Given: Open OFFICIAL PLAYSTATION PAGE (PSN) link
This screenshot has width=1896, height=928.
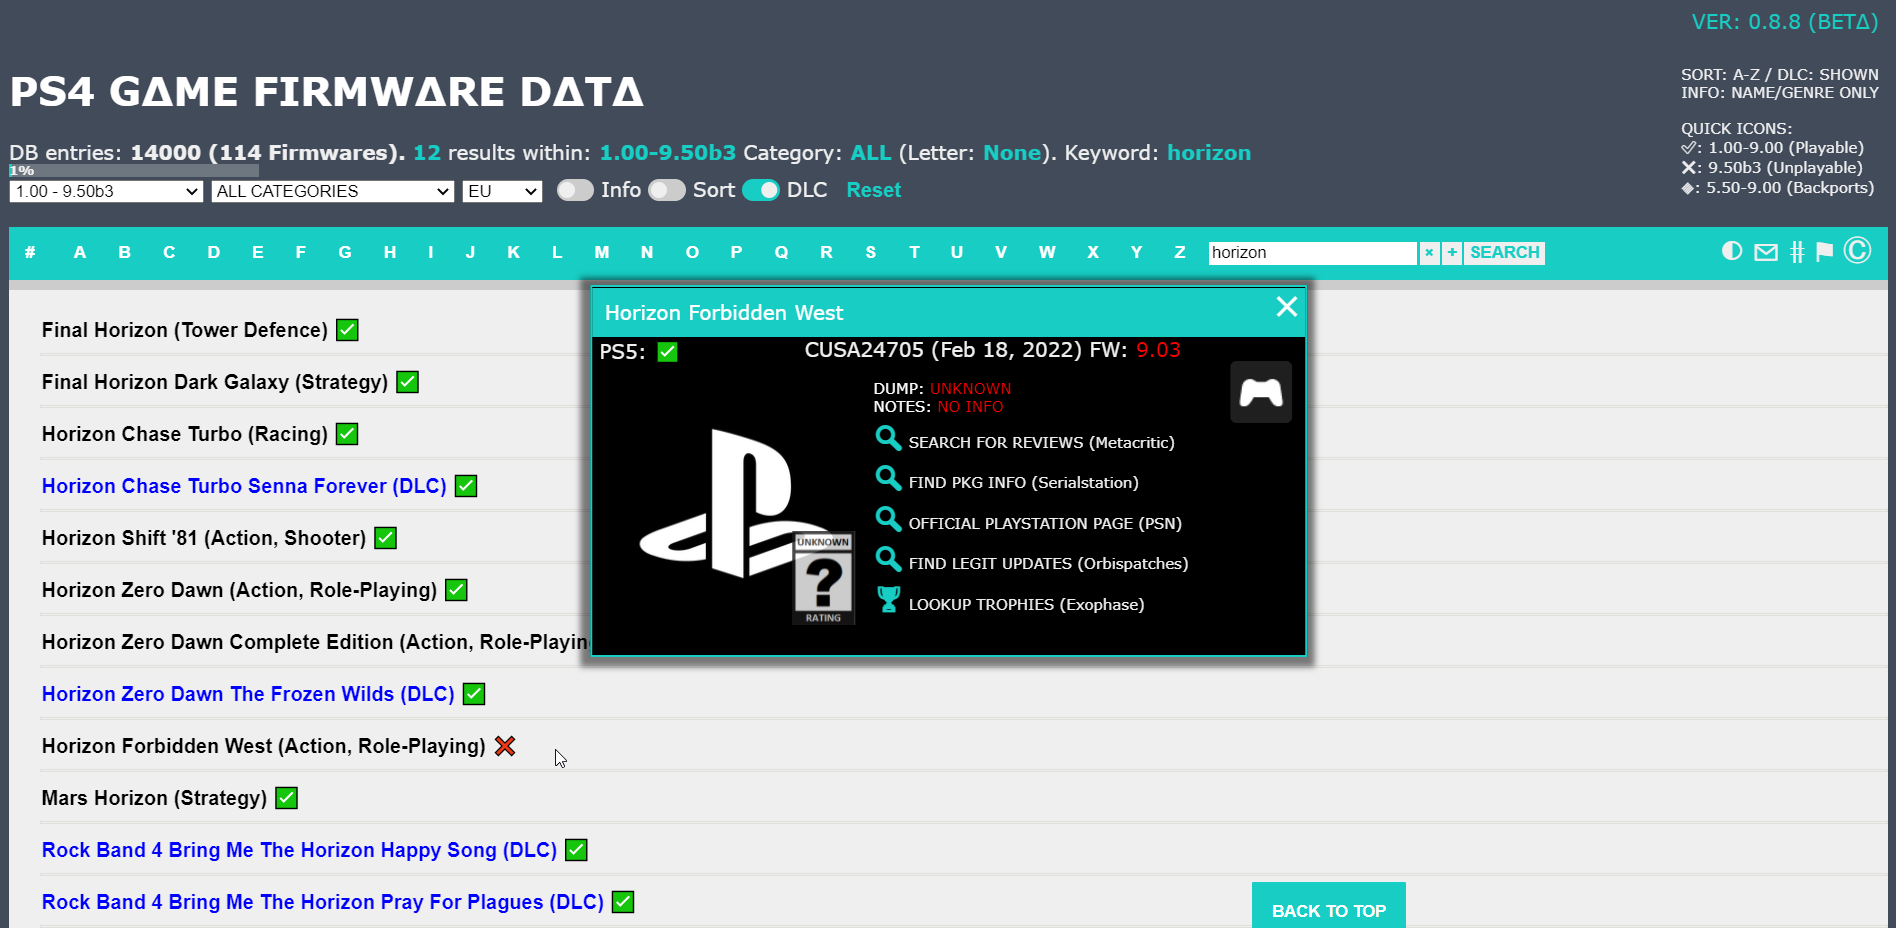Looking at the screenshot, I should point(1045,523).
